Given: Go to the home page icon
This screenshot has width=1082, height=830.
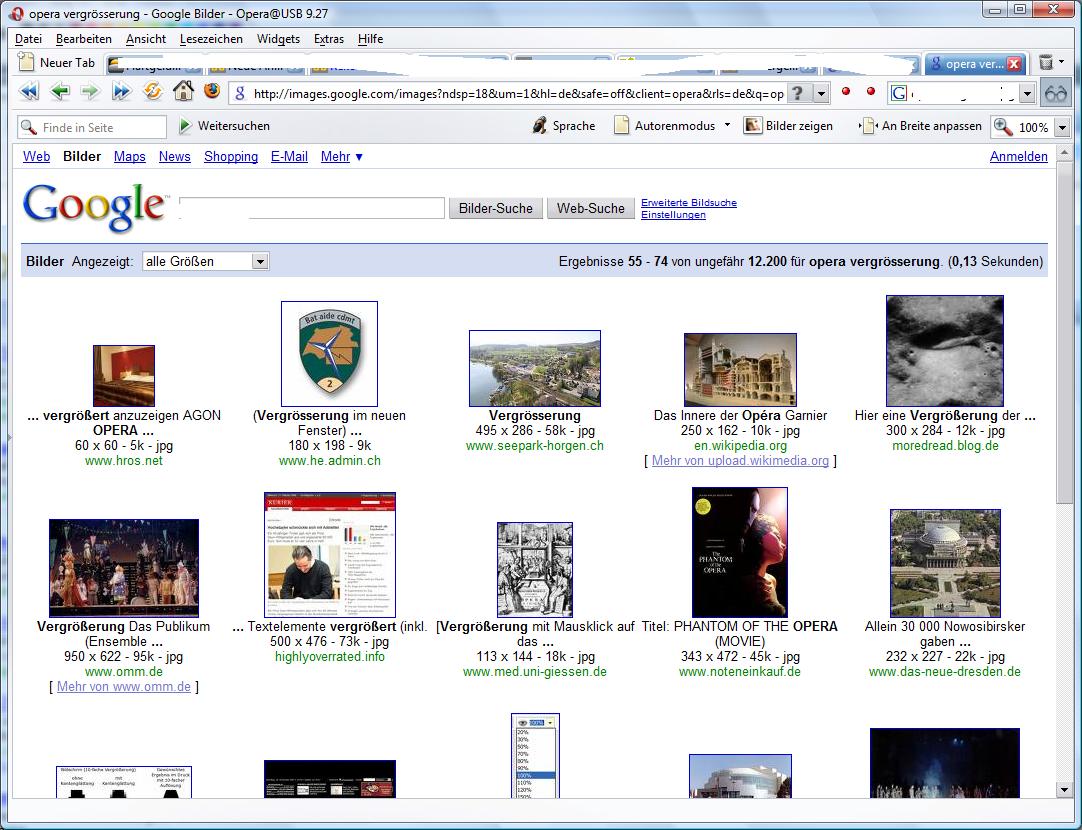Looking at the screenshot, I should 183,92.
